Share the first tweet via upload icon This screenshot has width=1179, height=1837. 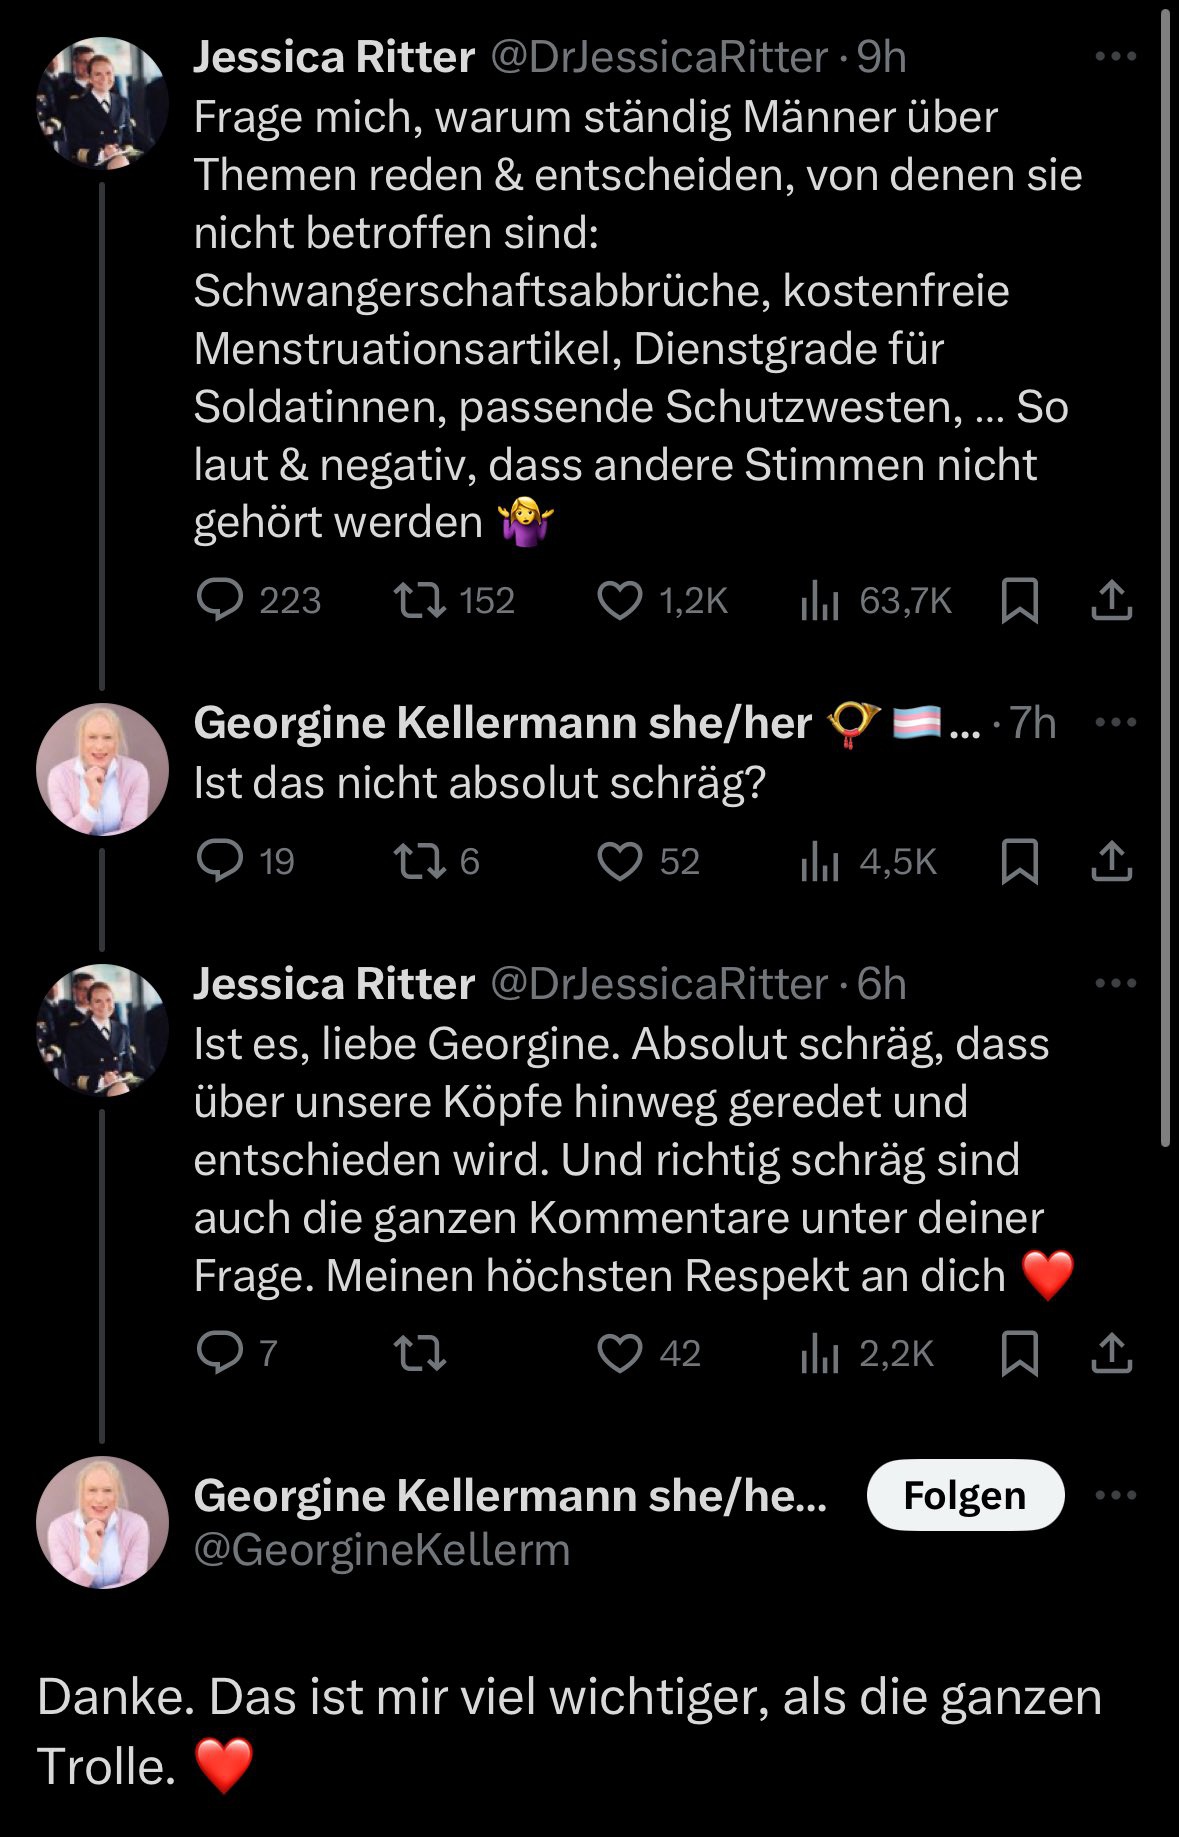coord(1111,601)
